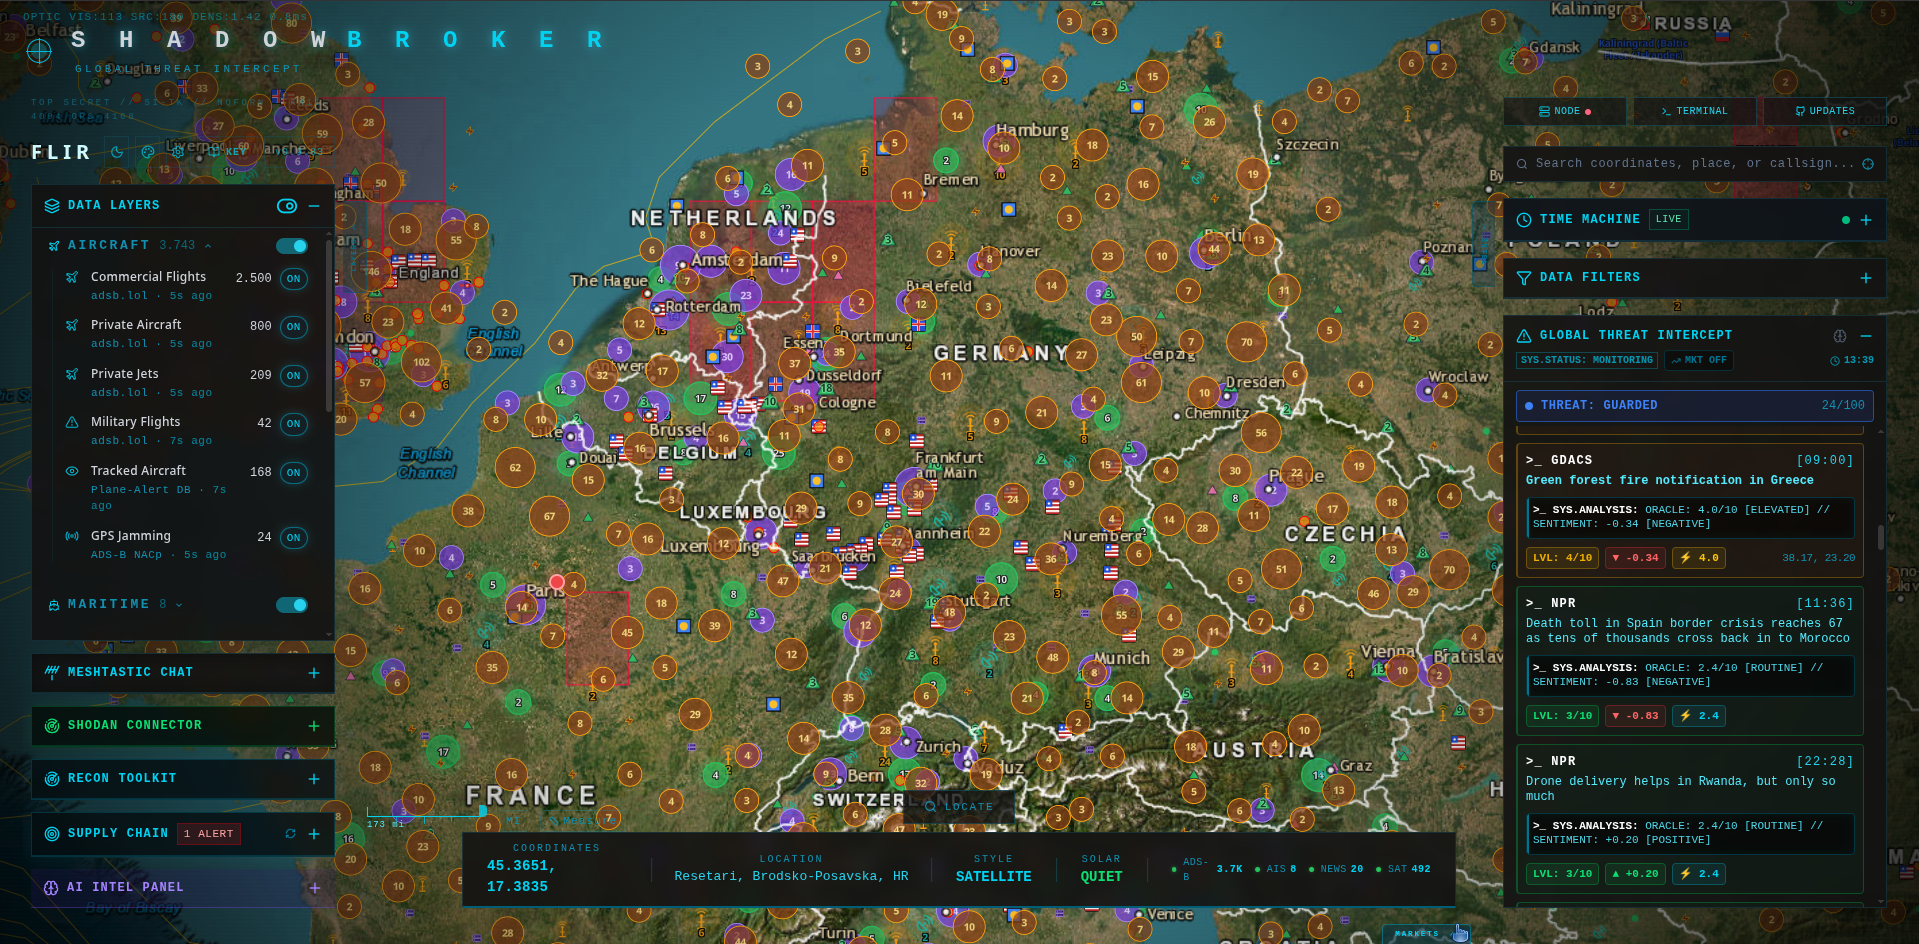Open the NODE tab
The height and width of the screenshot is (944, 1919).
pos(1565,111)
